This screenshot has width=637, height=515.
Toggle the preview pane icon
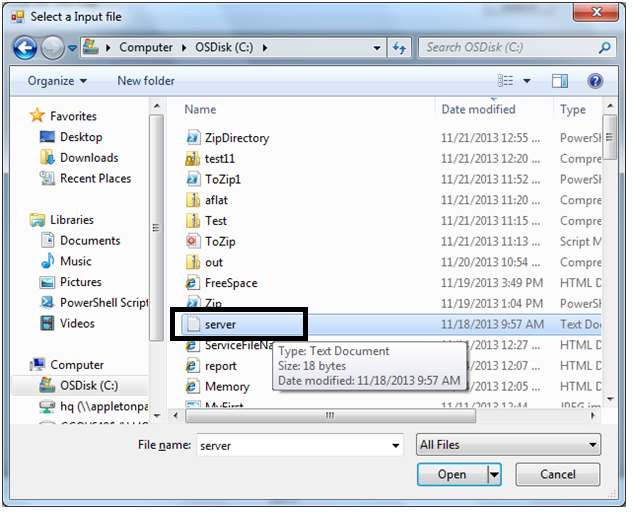coord(560,81)
